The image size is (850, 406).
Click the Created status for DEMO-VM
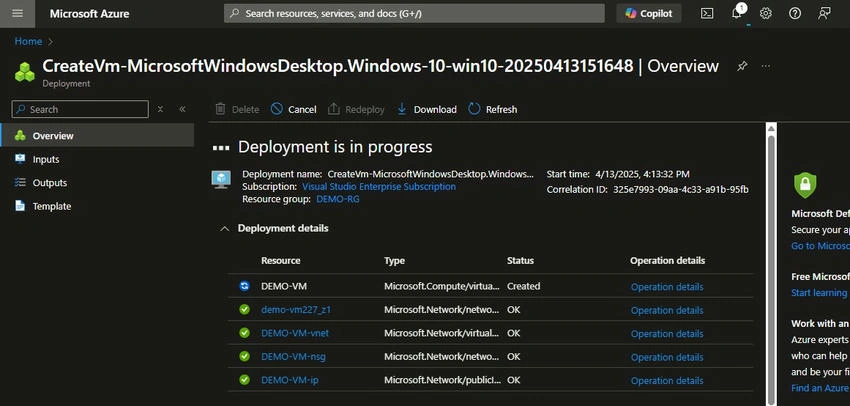click(524, 286)
